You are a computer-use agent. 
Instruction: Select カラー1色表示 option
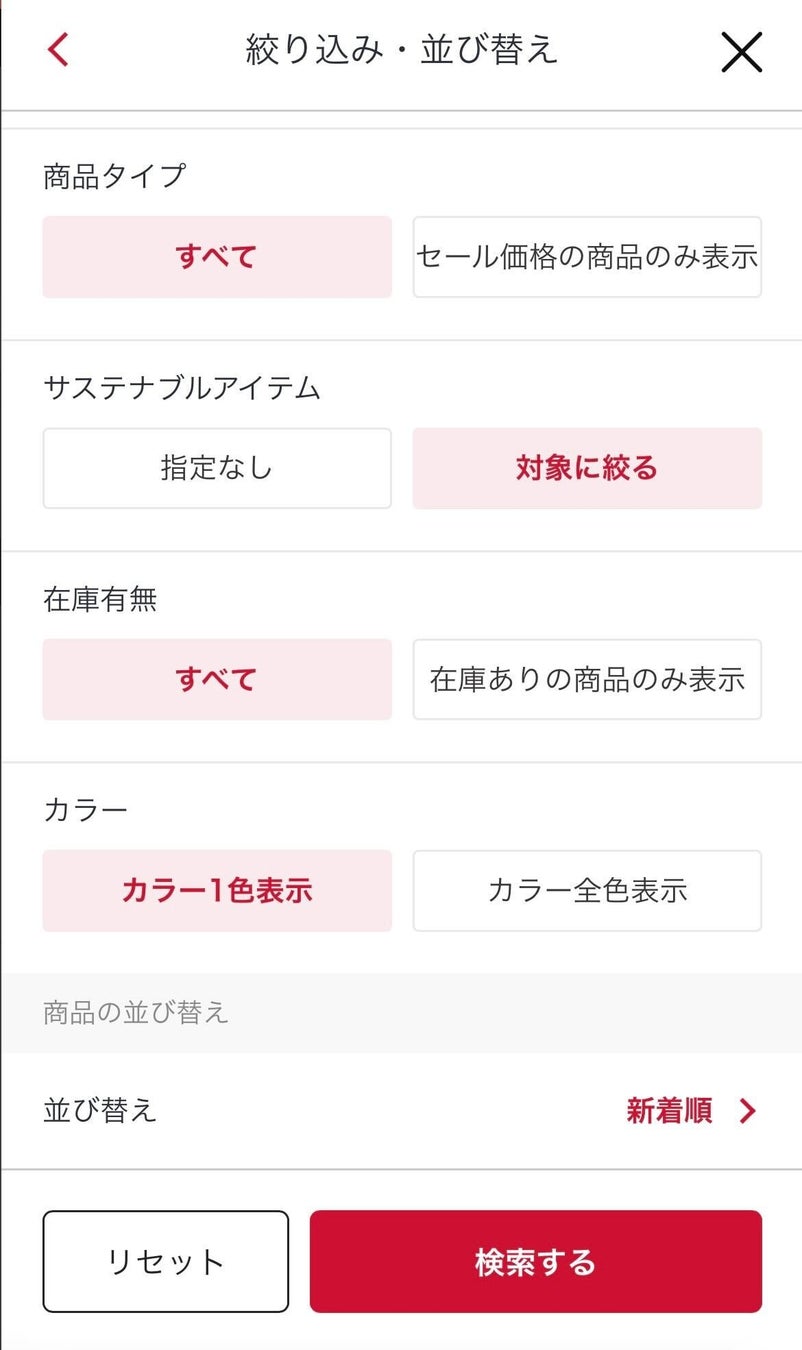pyautogui.click(x=217, y=890)
